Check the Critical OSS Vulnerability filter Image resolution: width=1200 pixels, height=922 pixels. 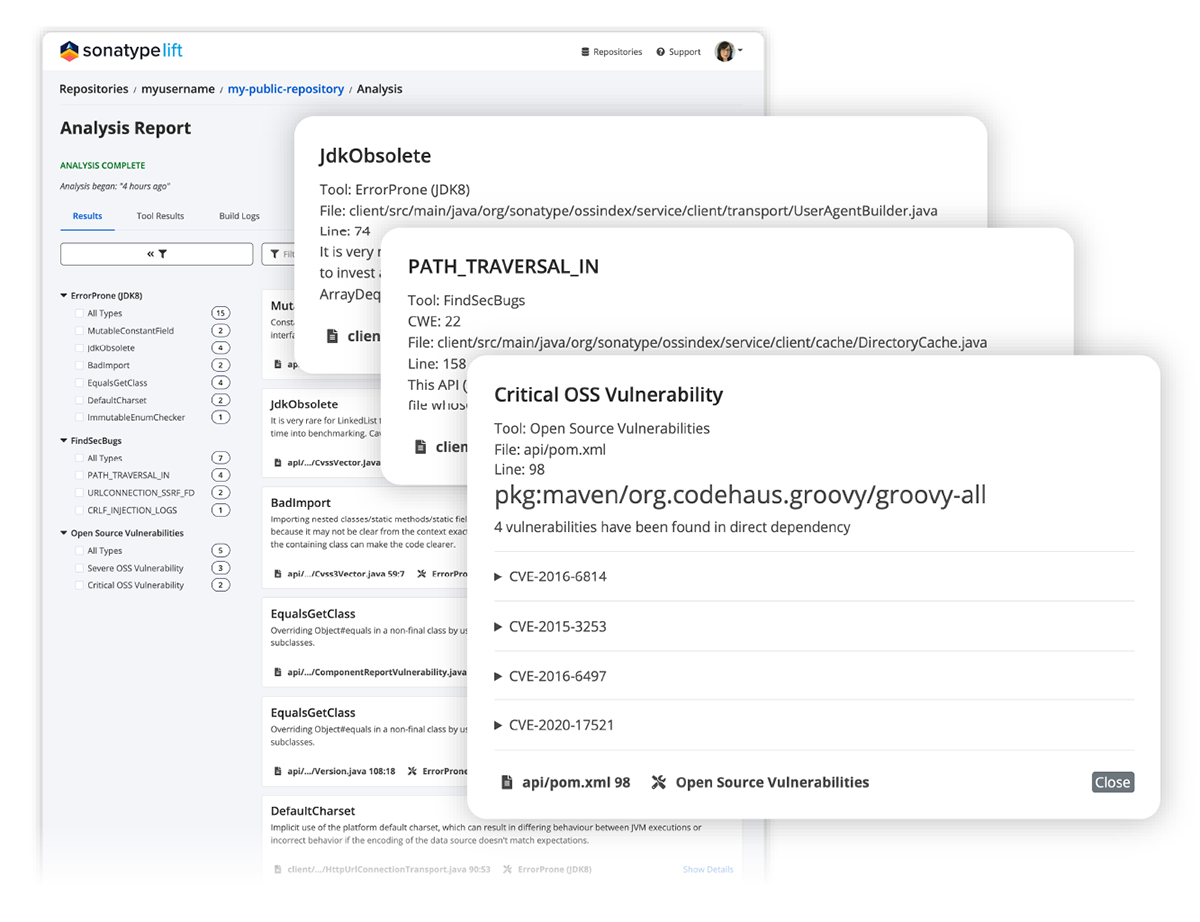click(x=79, y=585)
